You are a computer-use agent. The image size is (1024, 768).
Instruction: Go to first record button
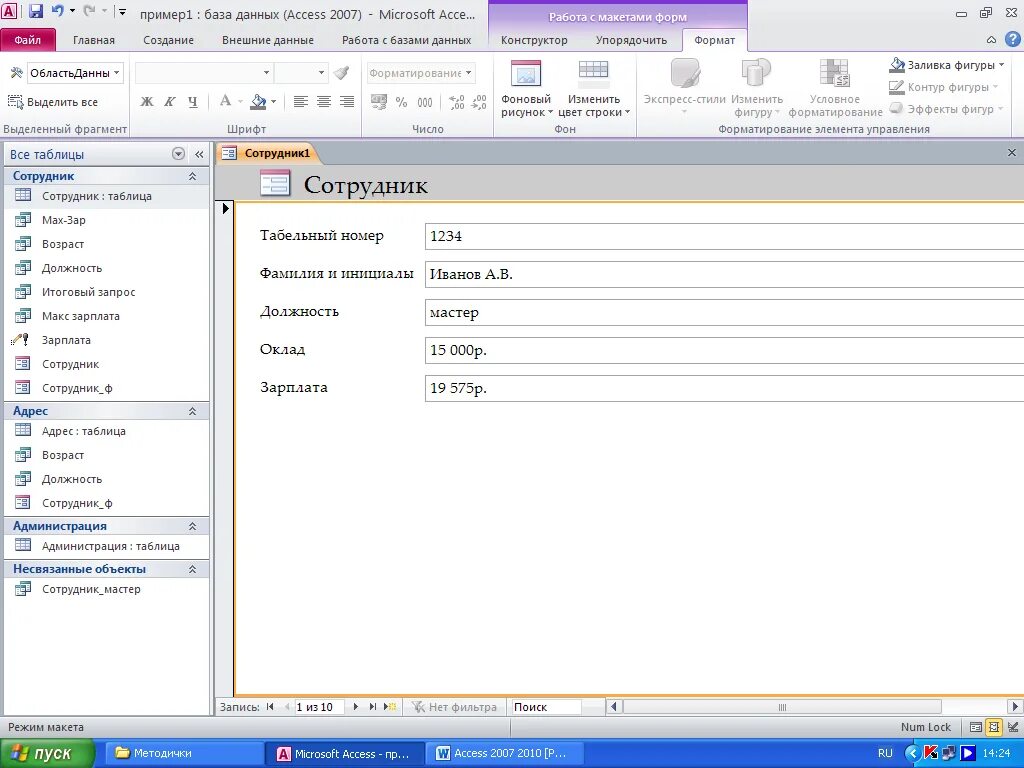pyautogui.click(x=270, y=707)
